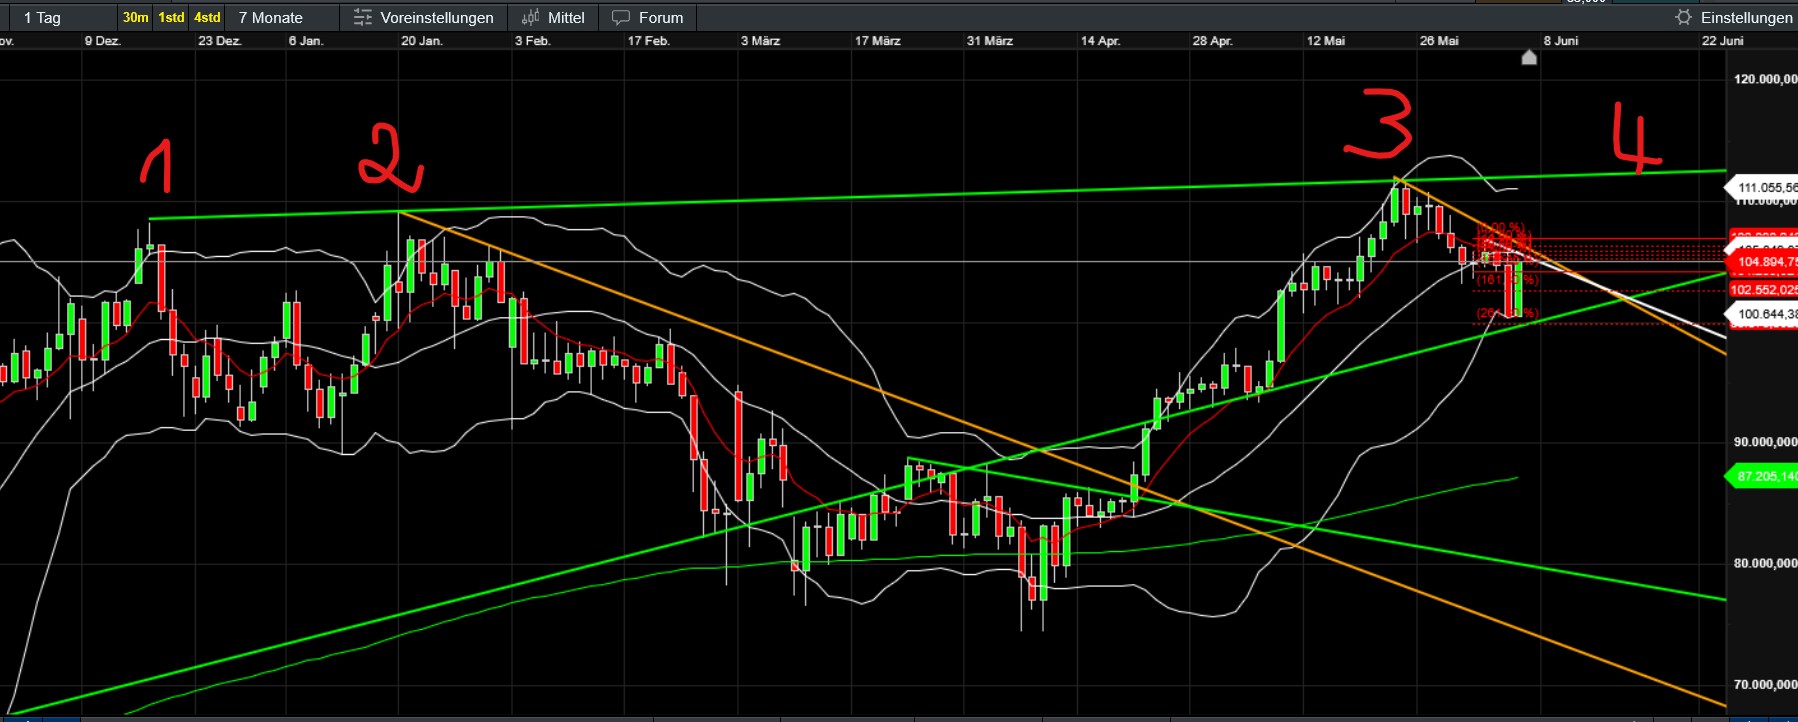Select the white 100.644,38 price tag
Screen dimensions: 1798x722
[x=1762, y=314]
